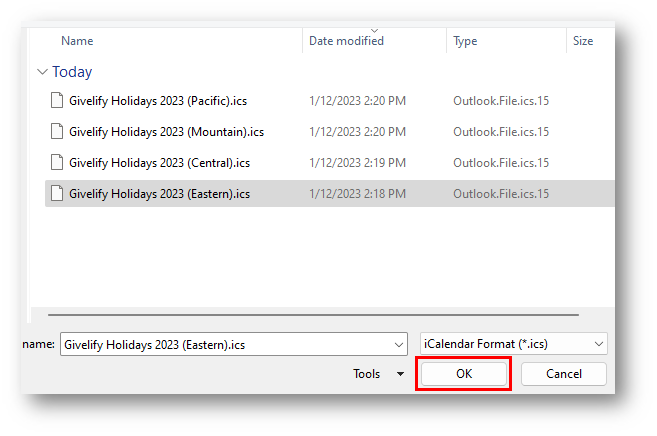Open the file name dropdown arrow
The image size is (657, 436).
398,344
